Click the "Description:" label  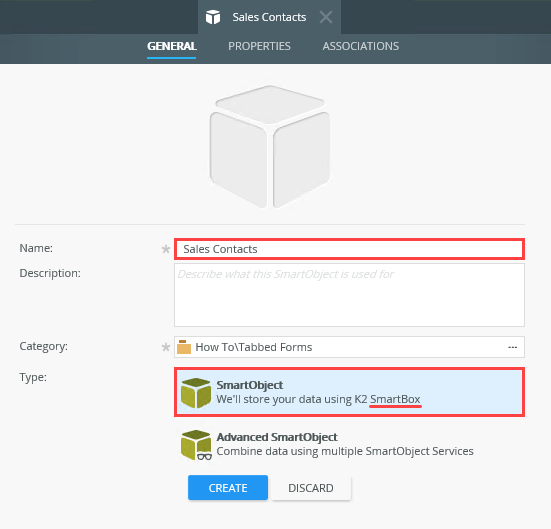pos(50,273)
